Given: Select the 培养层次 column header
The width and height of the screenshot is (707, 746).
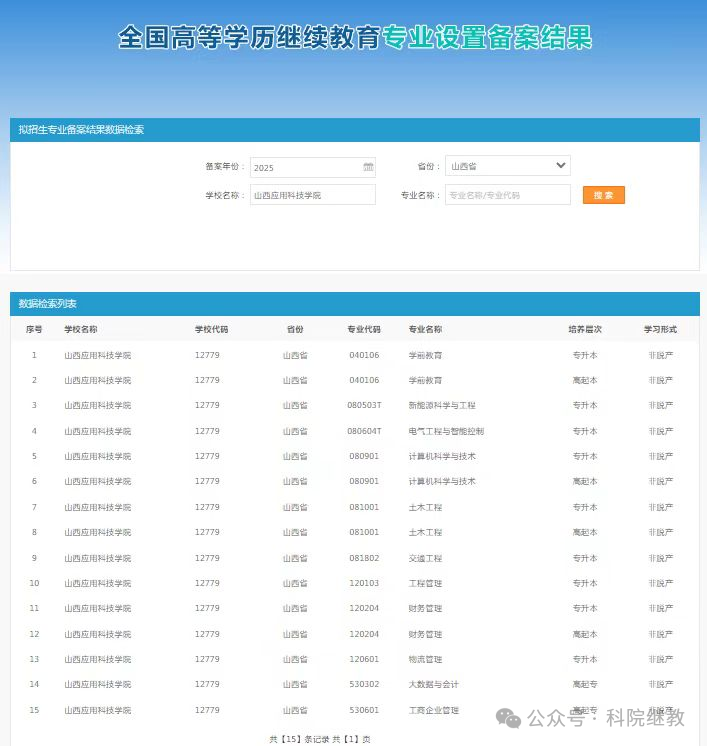Looking at the screenshot, I should (585, 329).
